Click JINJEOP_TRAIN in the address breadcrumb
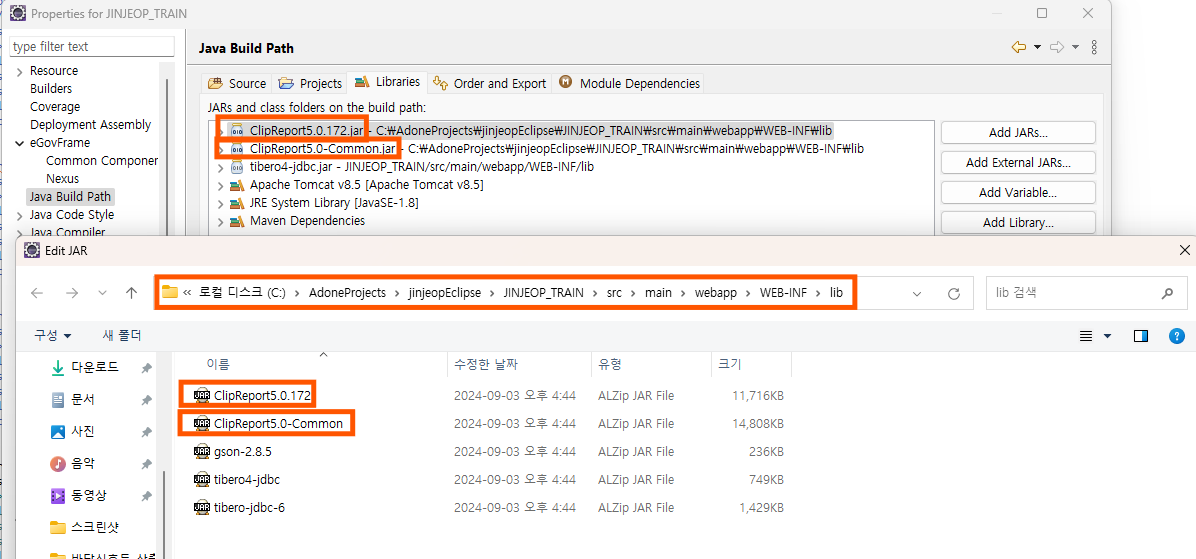Image resolution: width=1196 pixels, height=559 pixels. click(x=543, y=293)
